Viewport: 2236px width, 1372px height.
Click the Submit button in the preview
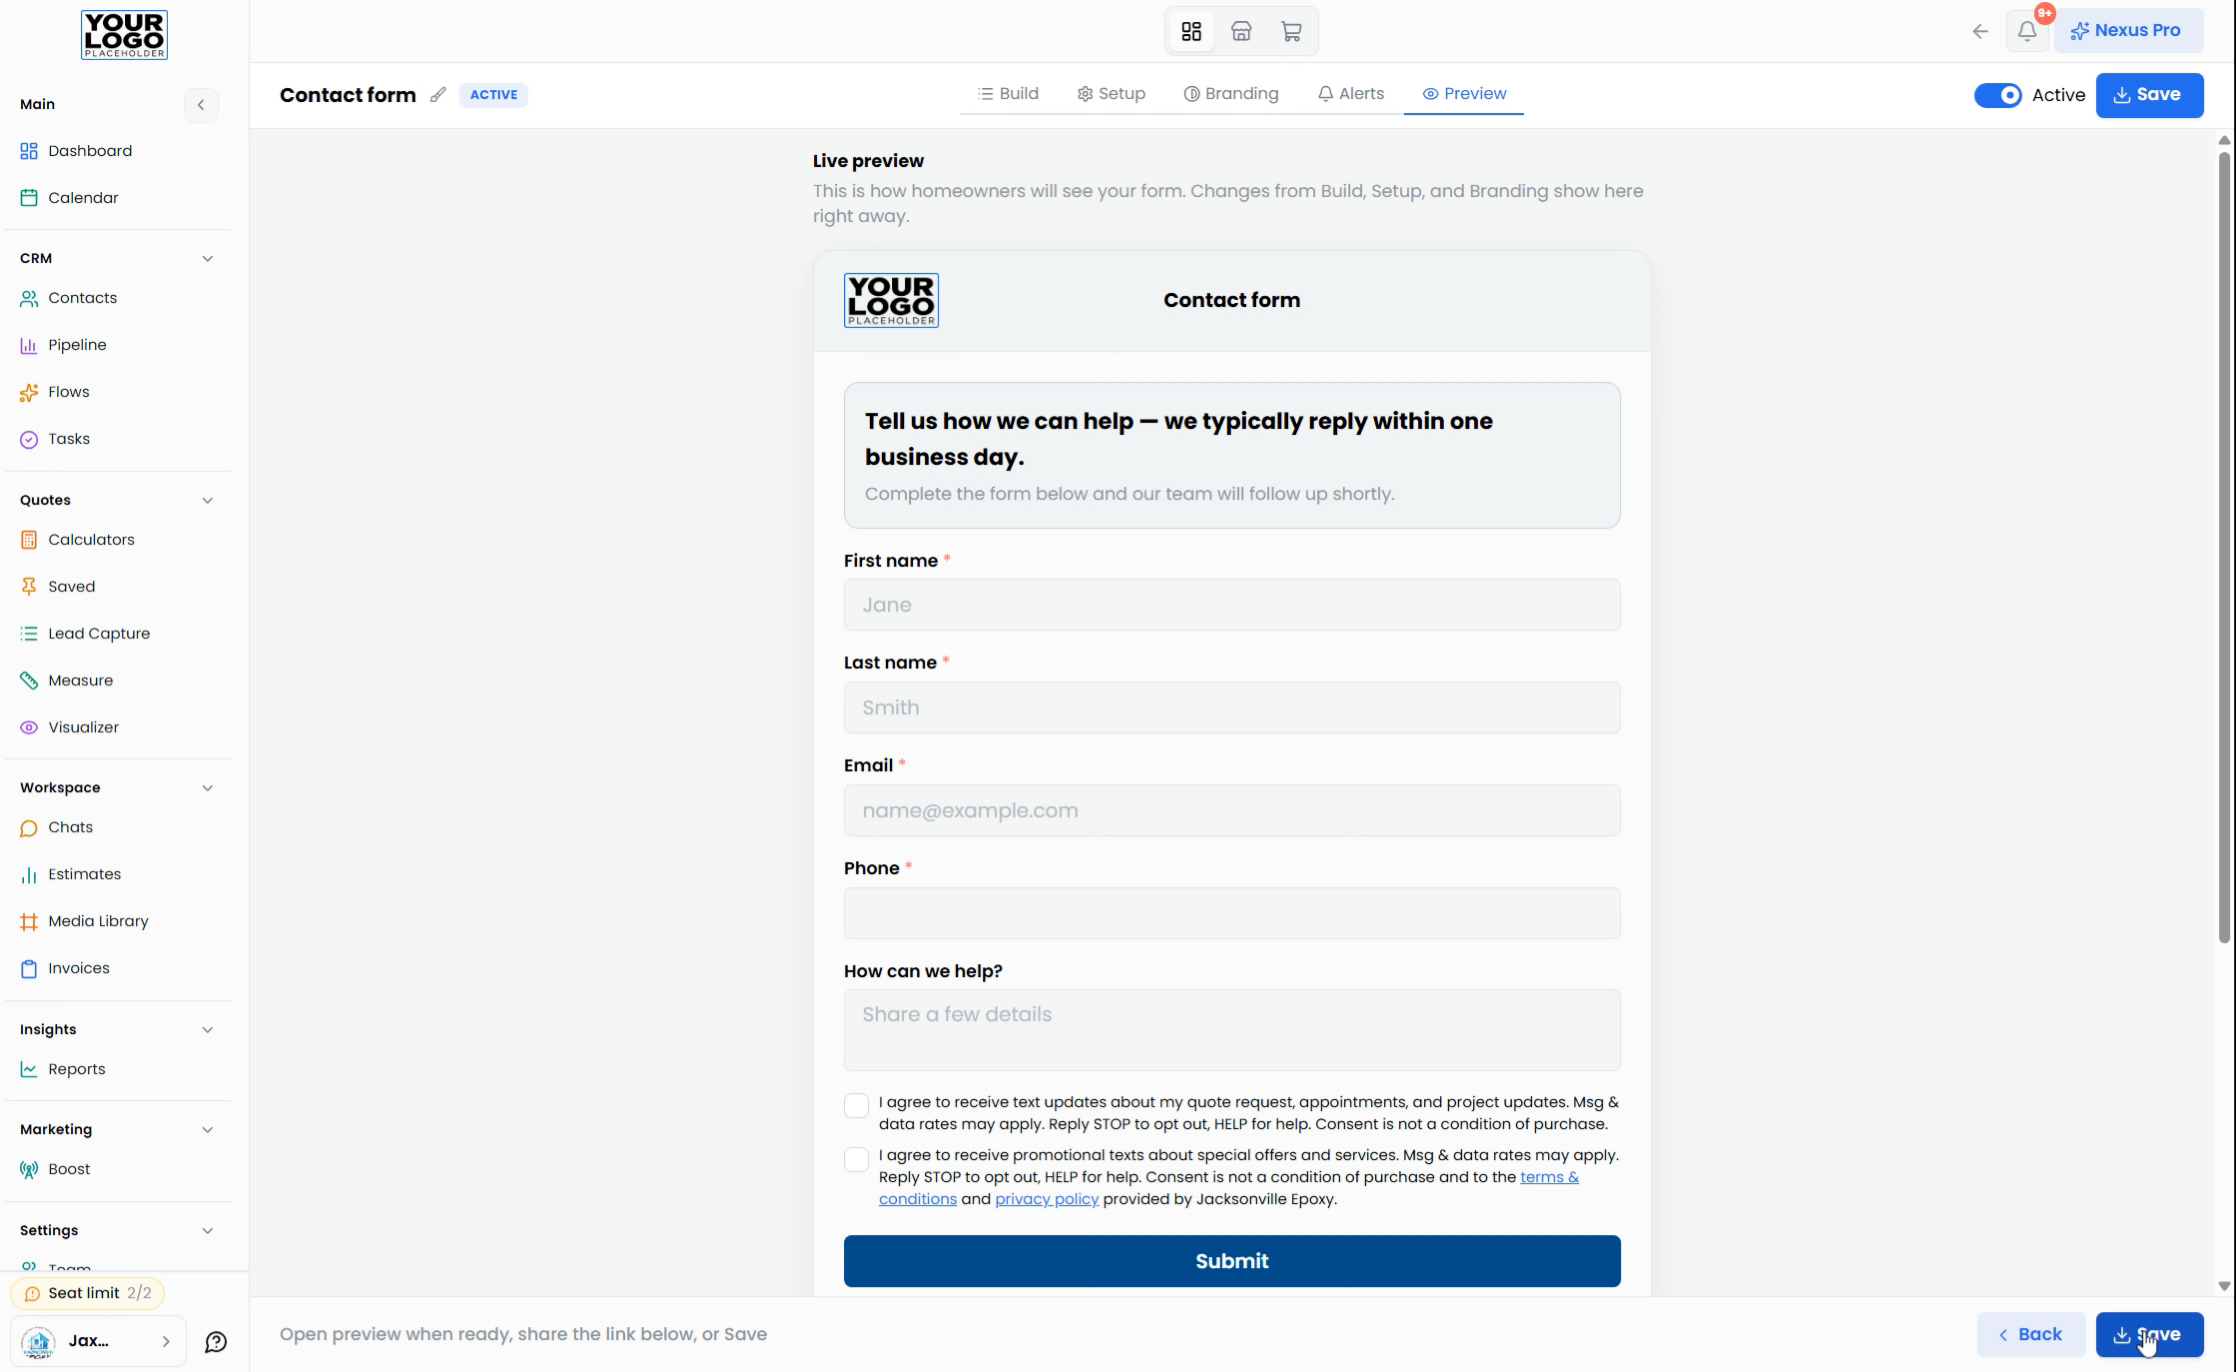click(1232, 1261)
